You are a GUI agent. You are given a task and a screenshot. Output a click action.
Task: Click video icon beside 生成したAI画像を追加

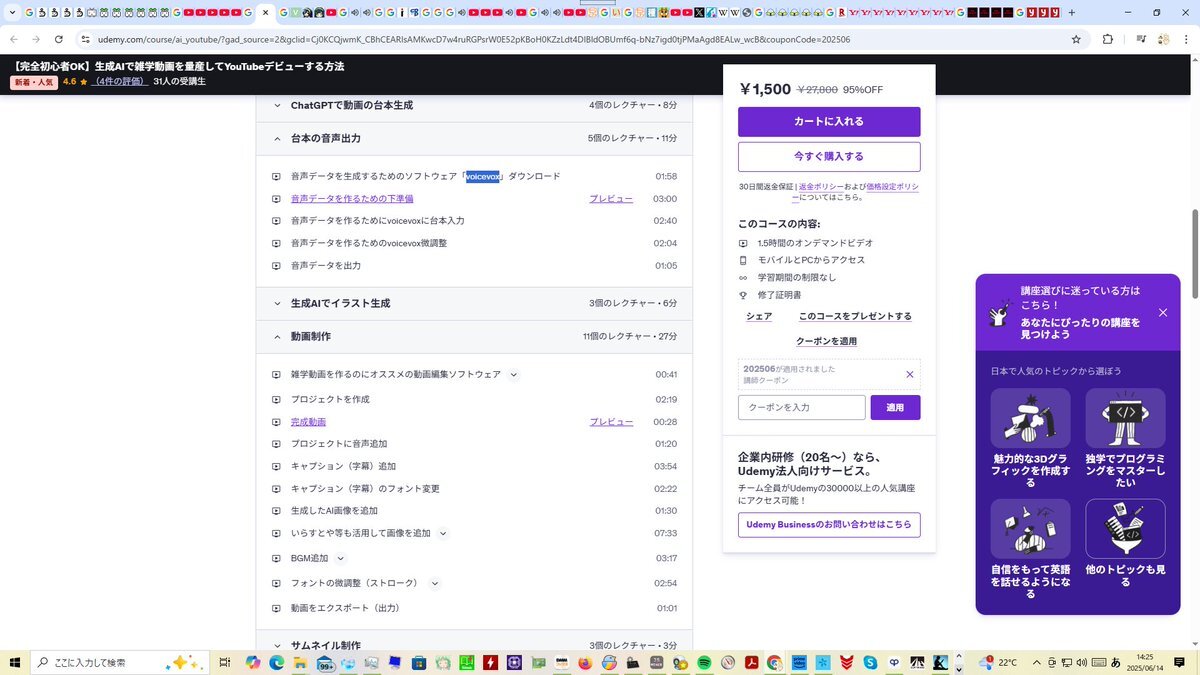tap(277, 511)
